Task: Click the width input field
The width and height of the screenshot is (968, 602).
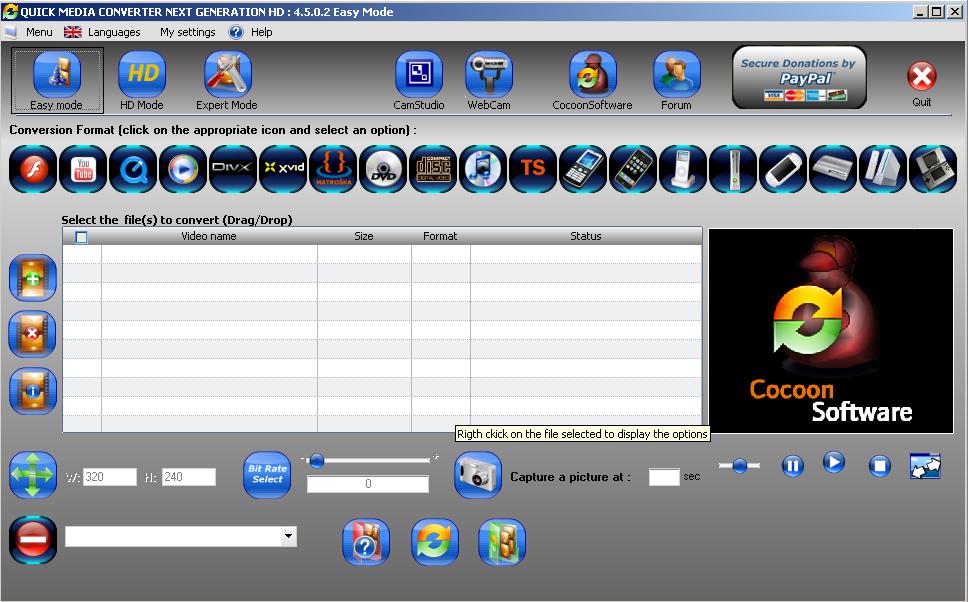Action: click(x=110, y=477)
